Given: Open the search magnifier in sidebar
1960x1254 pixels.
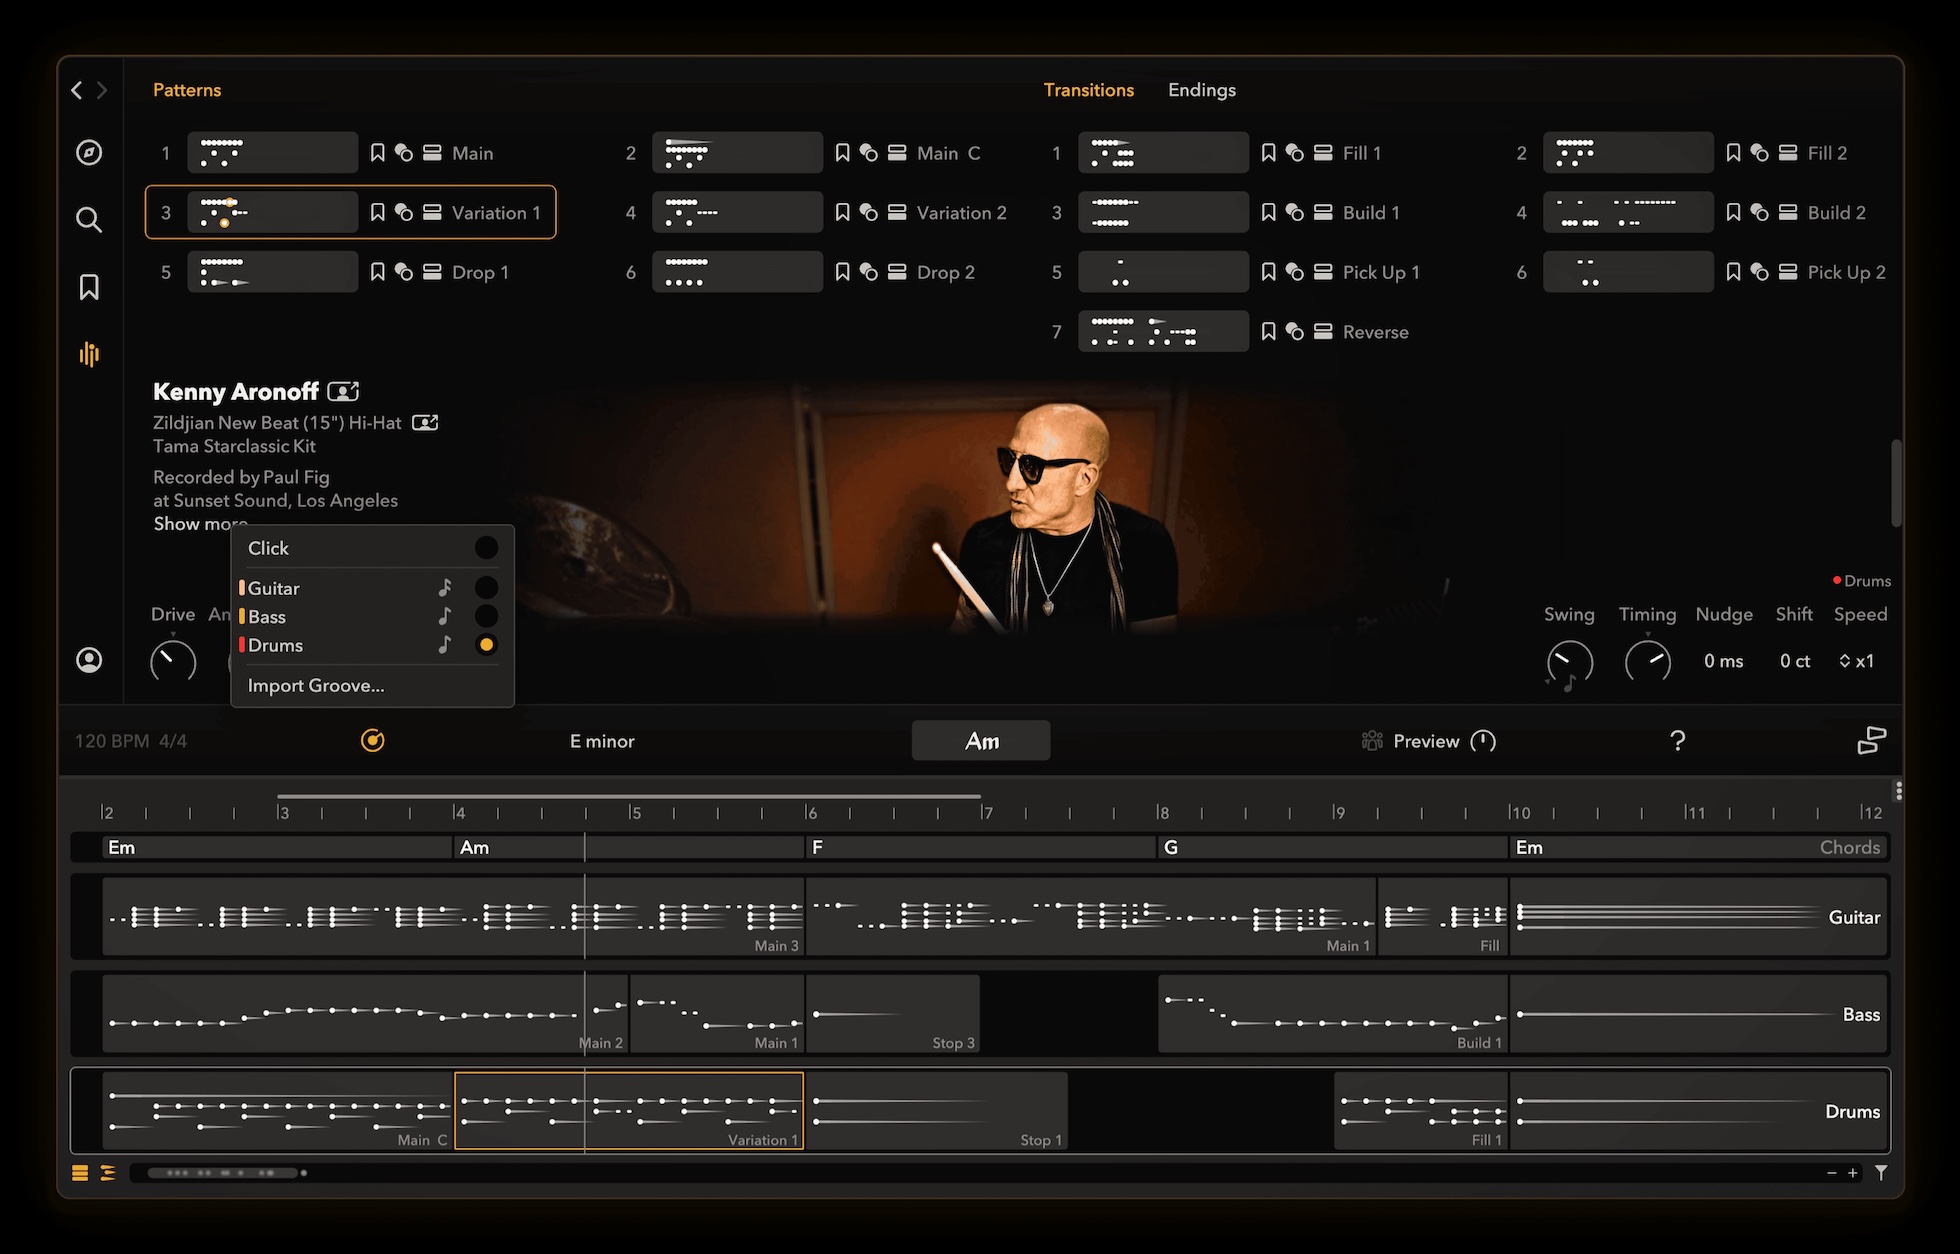Looking at the screenshot, I should pos(89,220).
